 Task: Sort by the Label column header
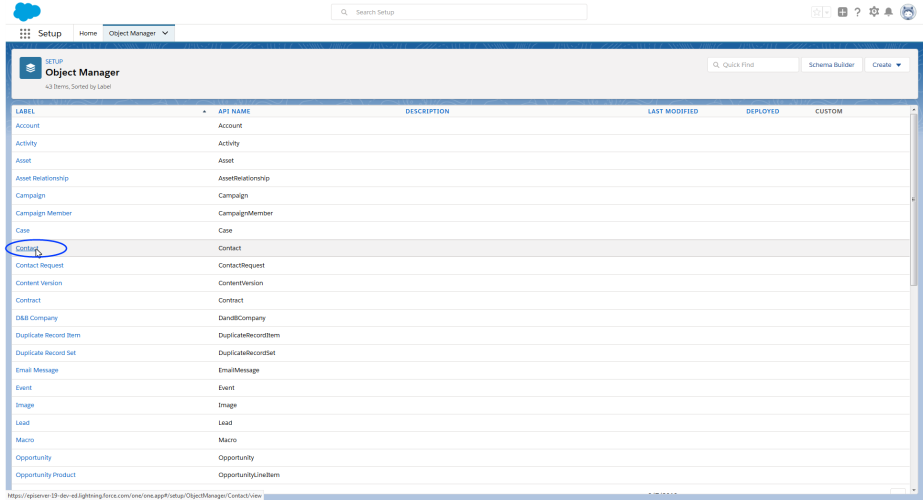click(x=25, y=111)
